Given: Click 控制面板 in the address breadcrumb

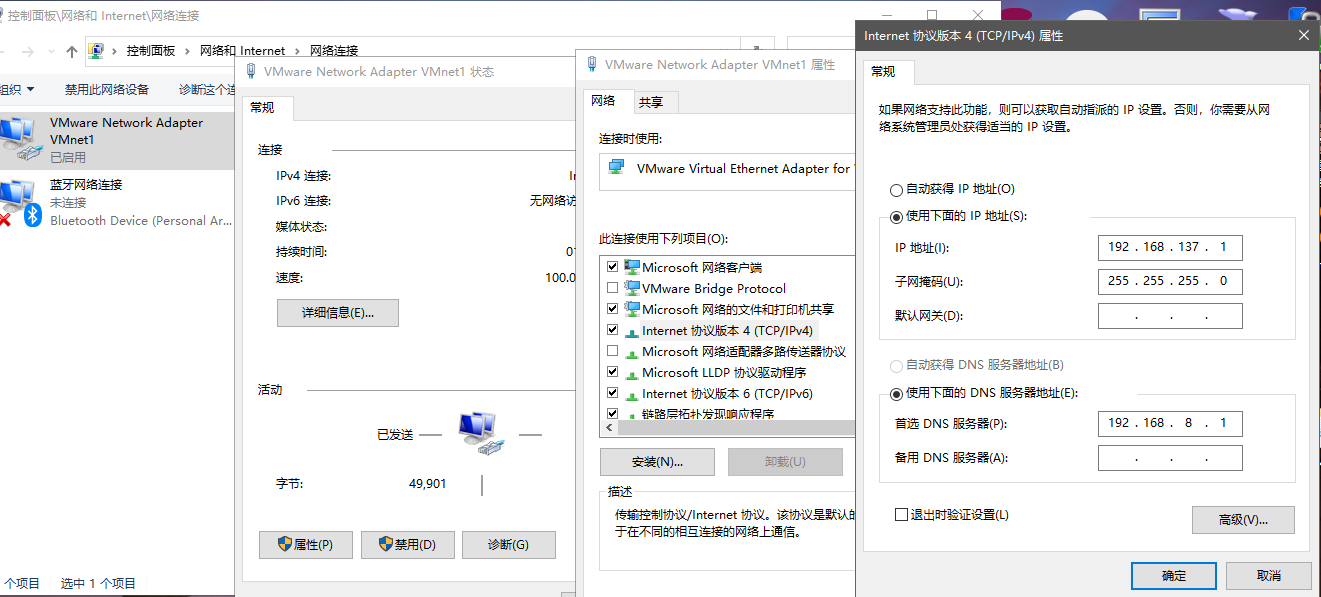Looking at the screenshot, I should click(151, 50).
